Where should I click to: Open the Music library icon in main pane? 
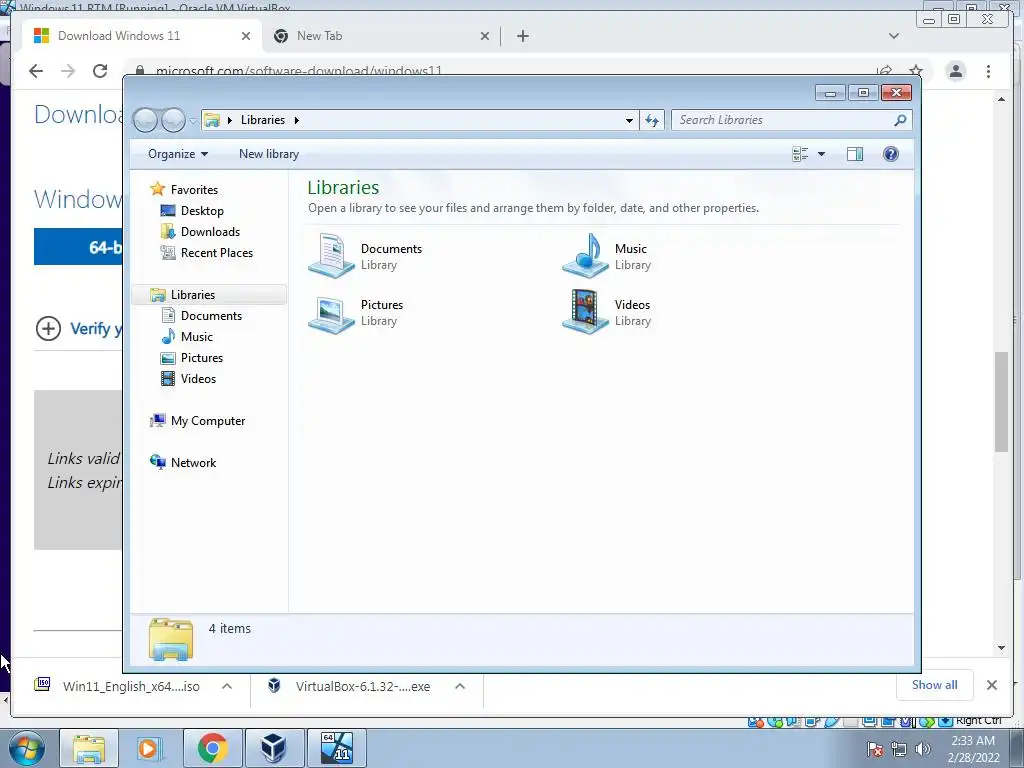(585, 256)
